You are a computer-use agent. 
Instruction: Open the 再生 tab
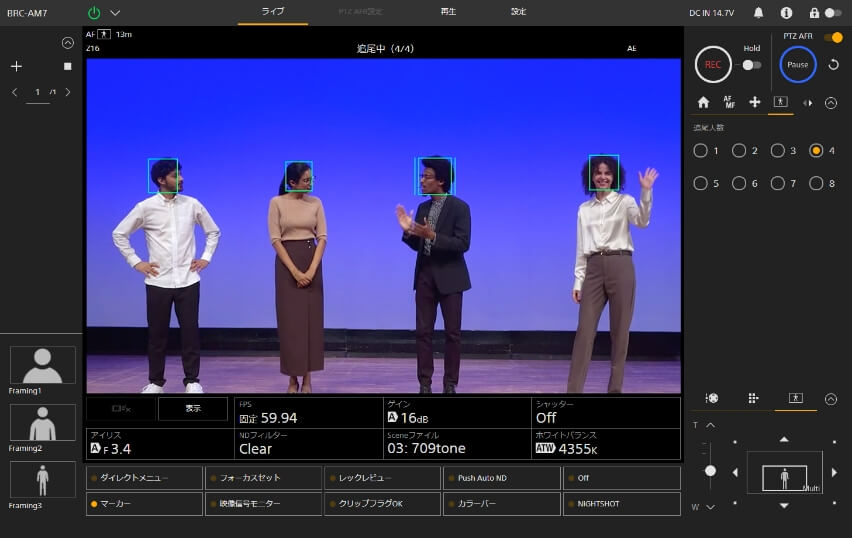tap(448, 12)
